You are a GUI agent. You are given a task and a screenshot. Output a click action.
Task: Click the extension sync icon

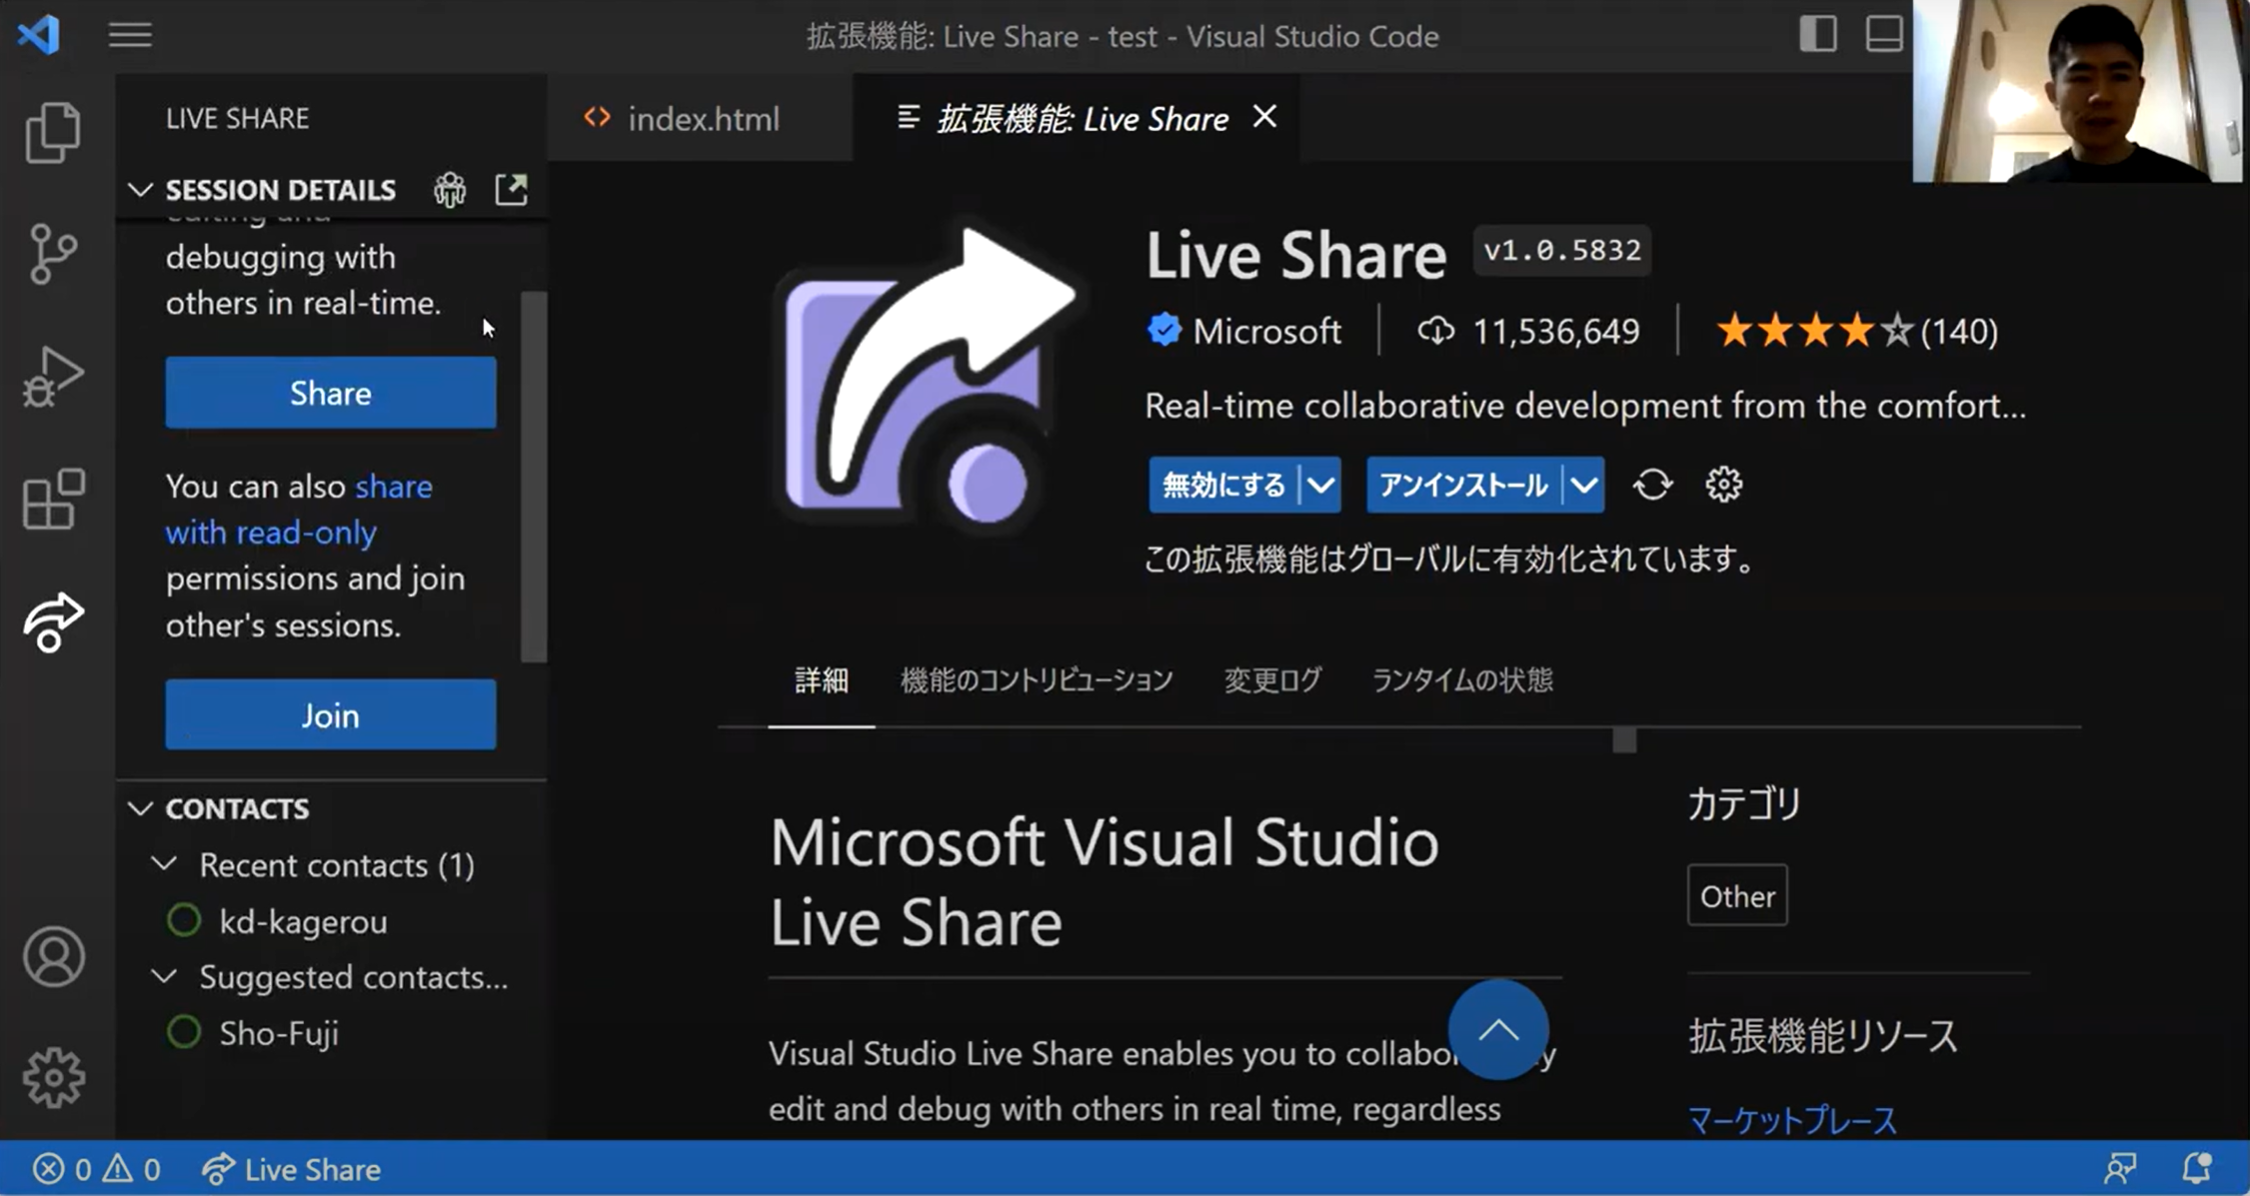(x=1652, y=485)
